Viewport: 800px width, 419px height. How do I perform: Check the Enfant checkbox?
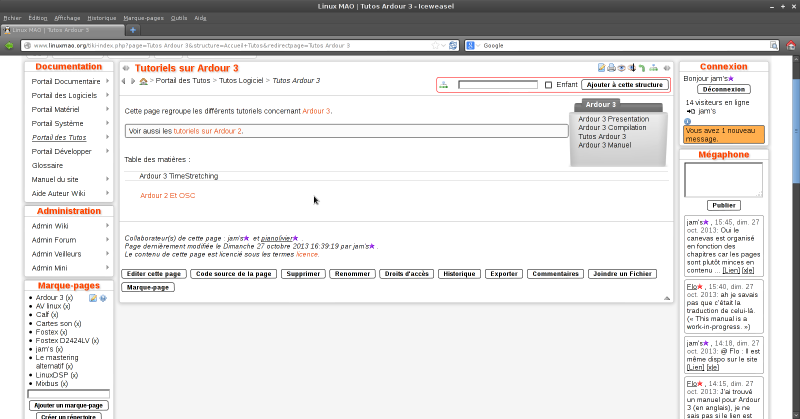[548, 85]
